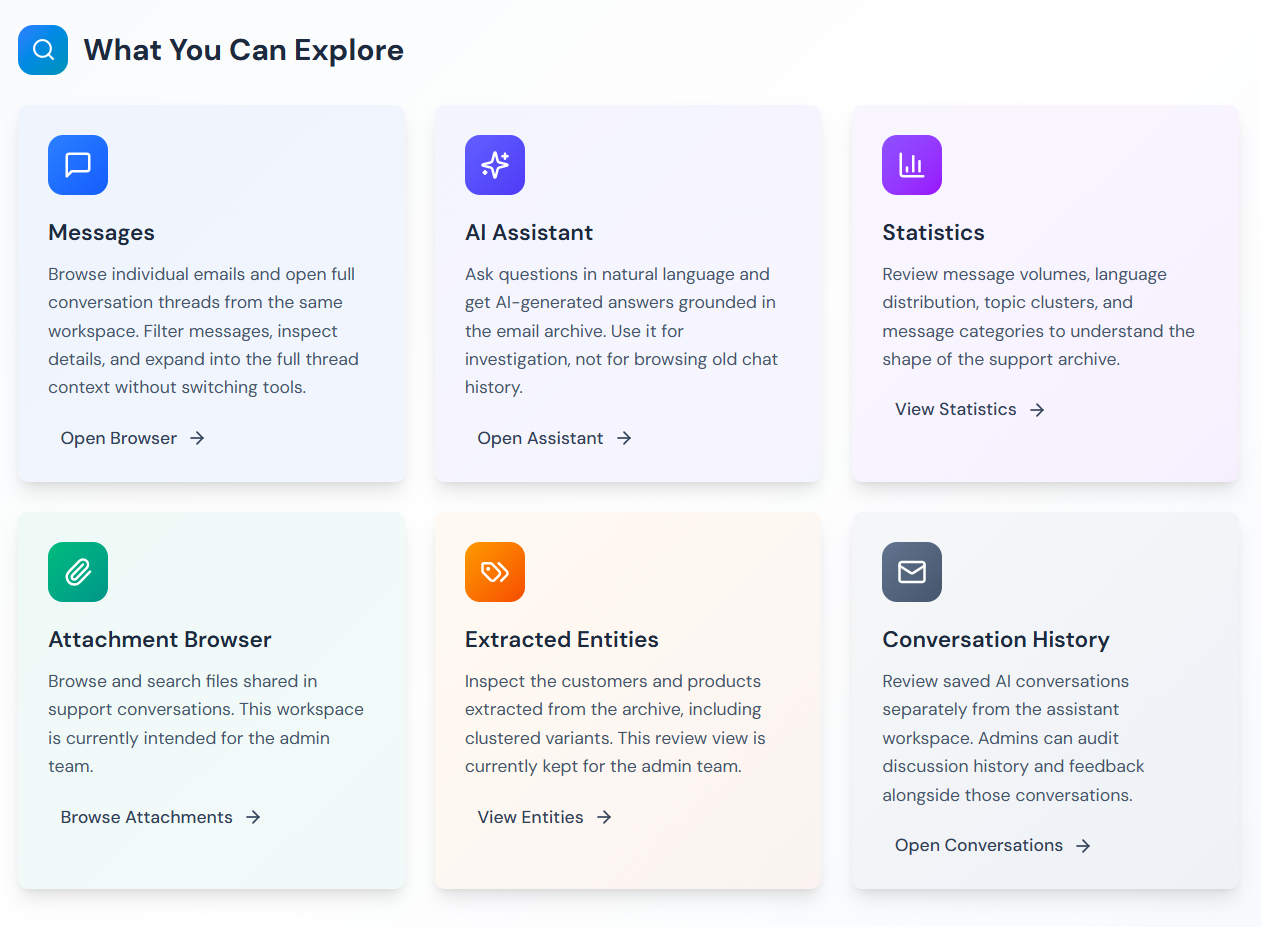Screen dimensions: 1261x927
Task: Click the arrow icon next to Open Assistant
Action: click(x=624, y=438)
